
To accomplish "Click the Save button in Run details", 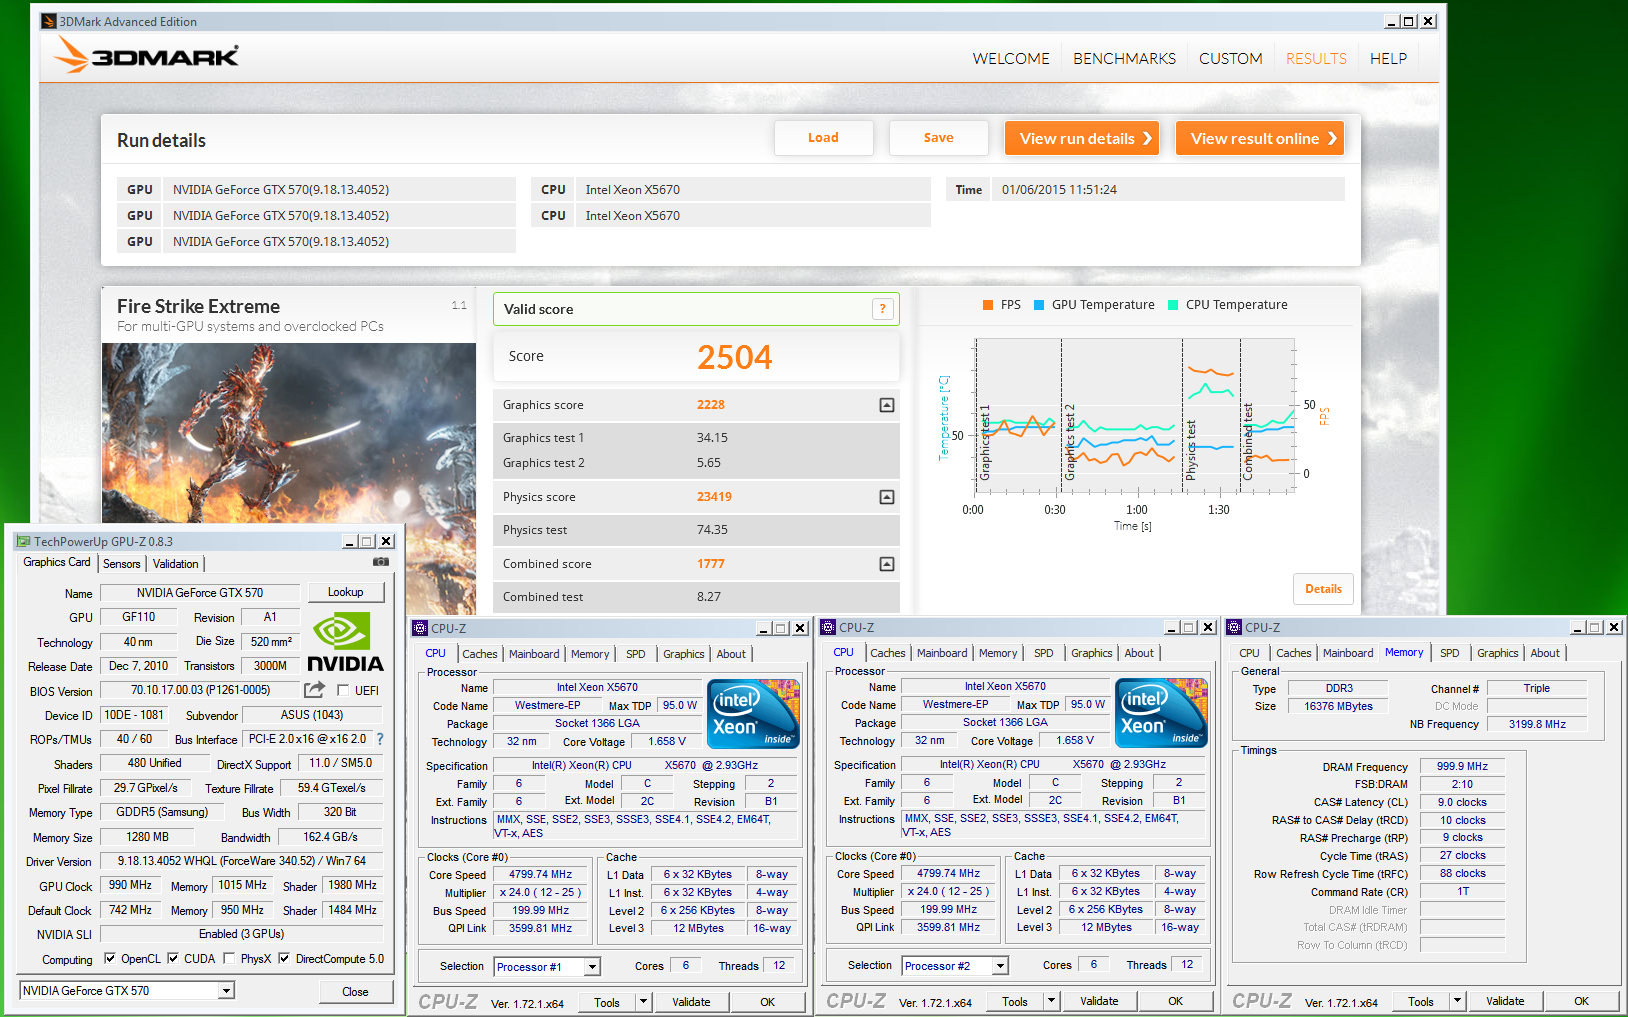I will (939, 138).
